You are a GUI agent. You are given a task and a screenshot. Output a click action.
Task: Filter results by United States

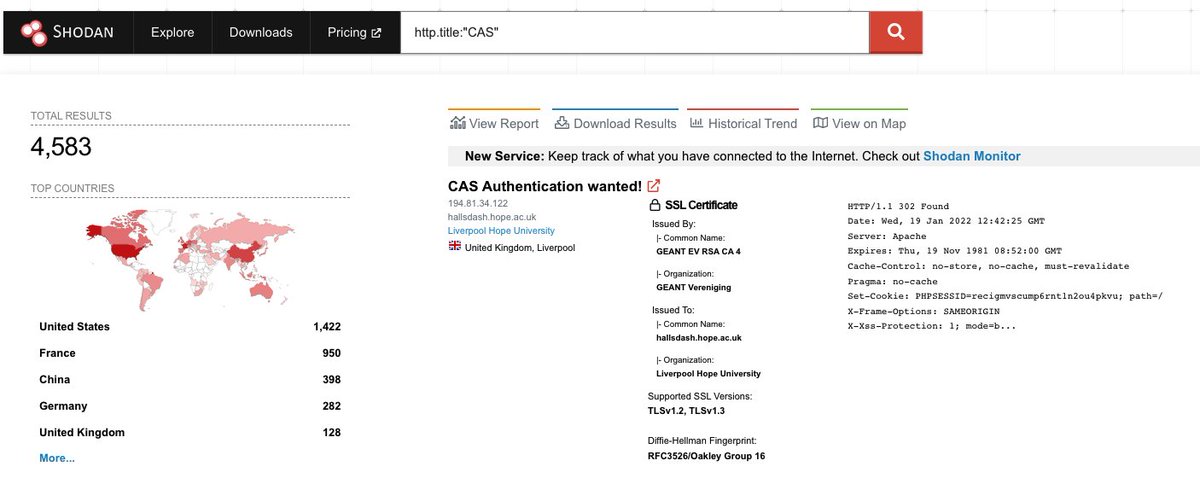point(74,327)
